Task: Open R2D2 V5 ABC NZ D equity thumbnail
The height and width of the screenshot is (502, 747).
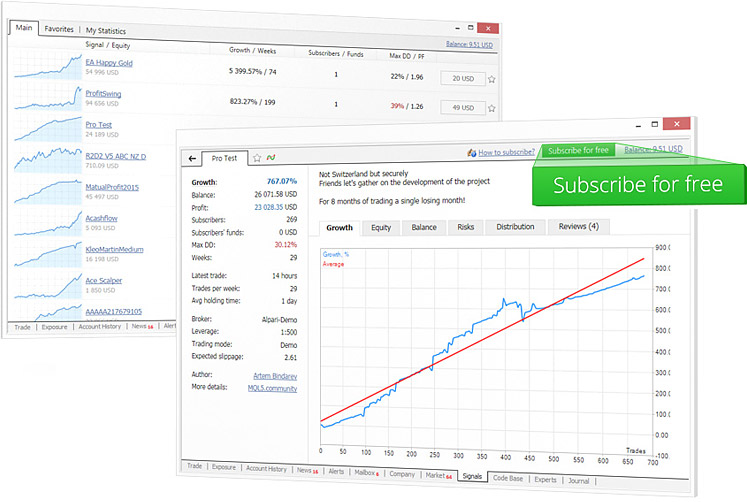Action: pyautogui.click(x=48, y=161)
